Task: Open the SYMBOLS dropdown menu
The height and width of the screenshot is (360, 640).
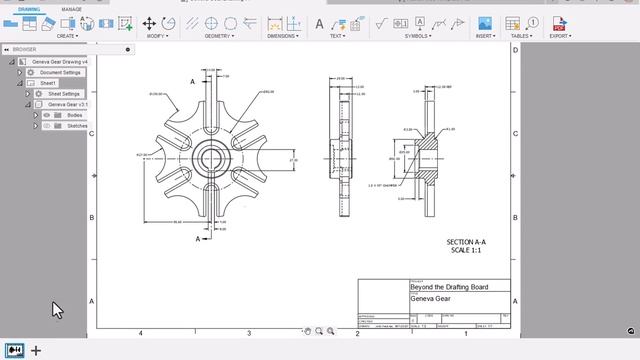Action: click(x=418, y=36)
